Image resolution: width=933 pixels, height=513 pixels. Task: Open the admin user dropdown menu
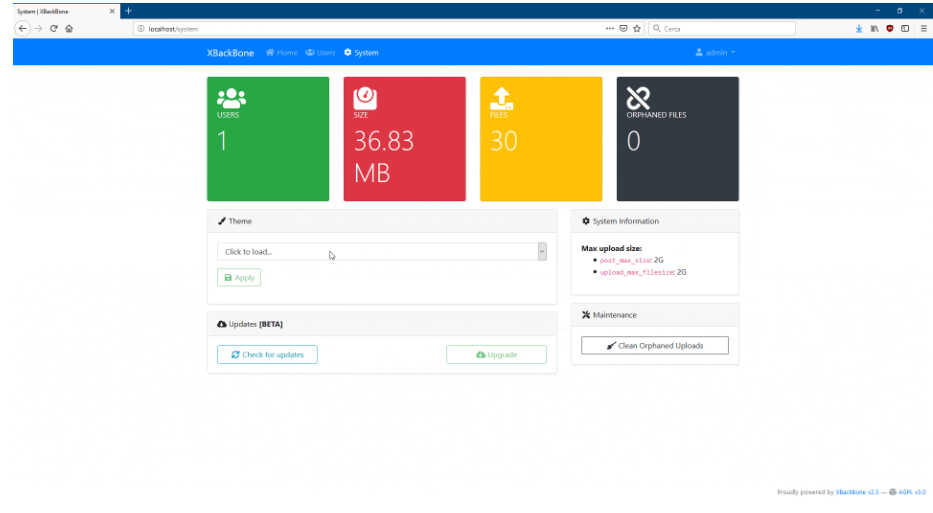point(715,53)
